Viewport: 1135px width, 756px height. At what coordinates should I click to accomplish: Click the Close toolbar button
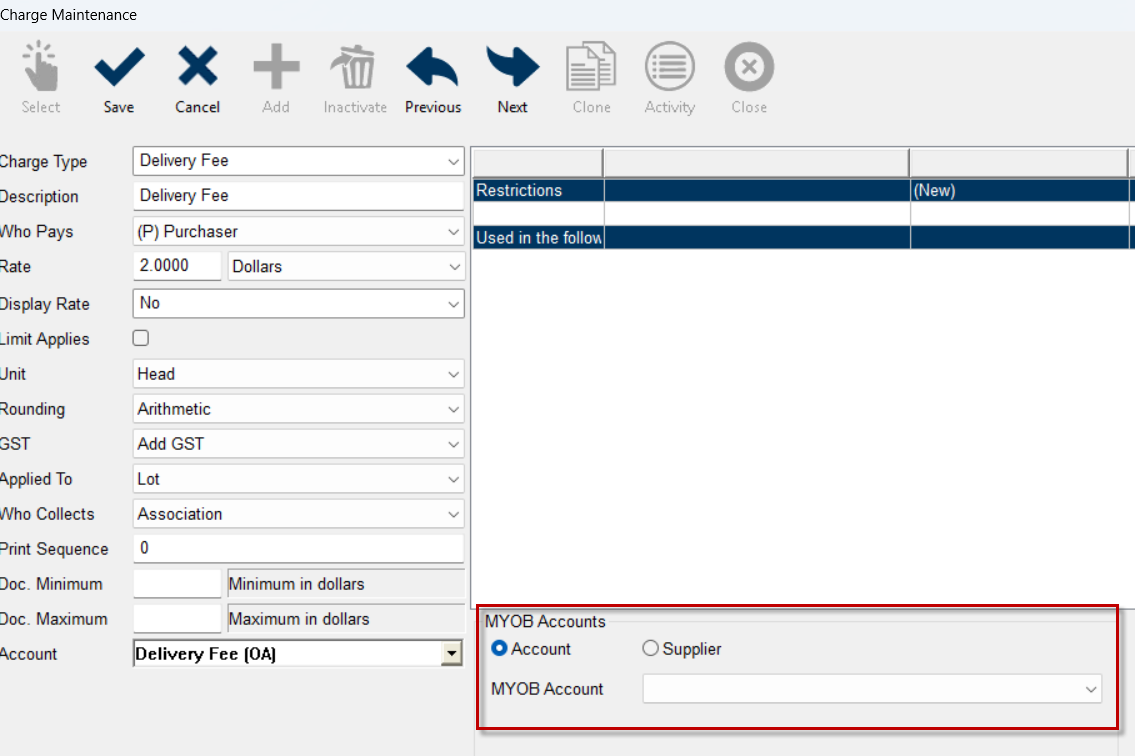click(x=748, y=70)
